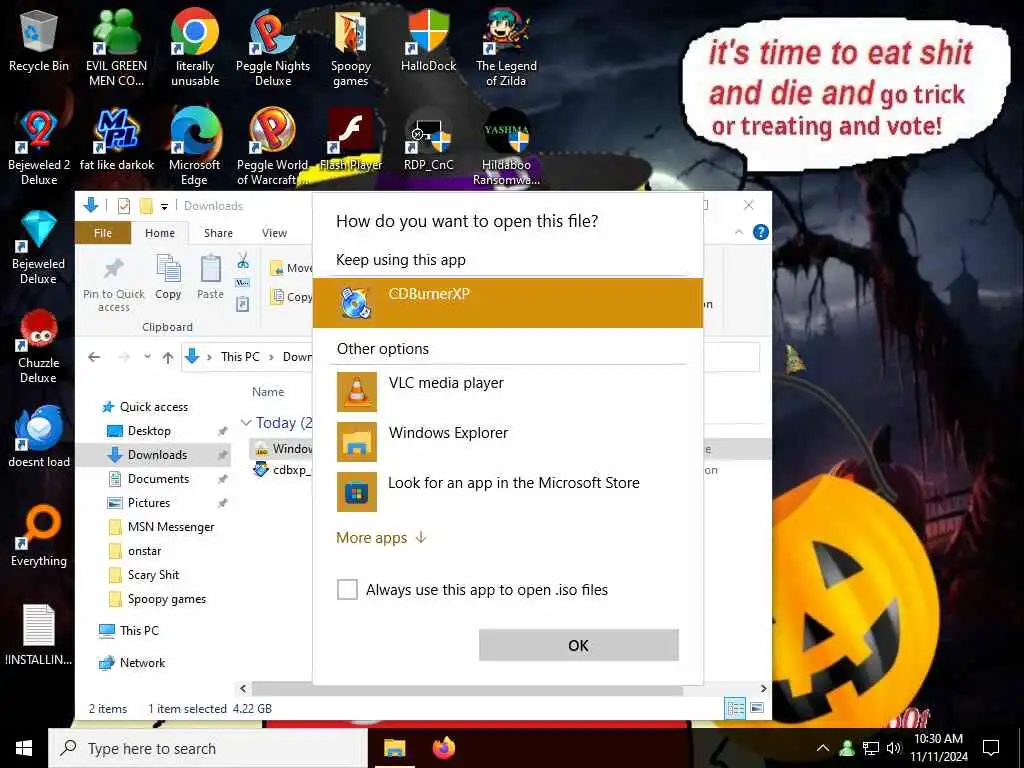The image size is (1024, 768).
Task: Switch to the View ribbon tab
Action: coord(274,232)
